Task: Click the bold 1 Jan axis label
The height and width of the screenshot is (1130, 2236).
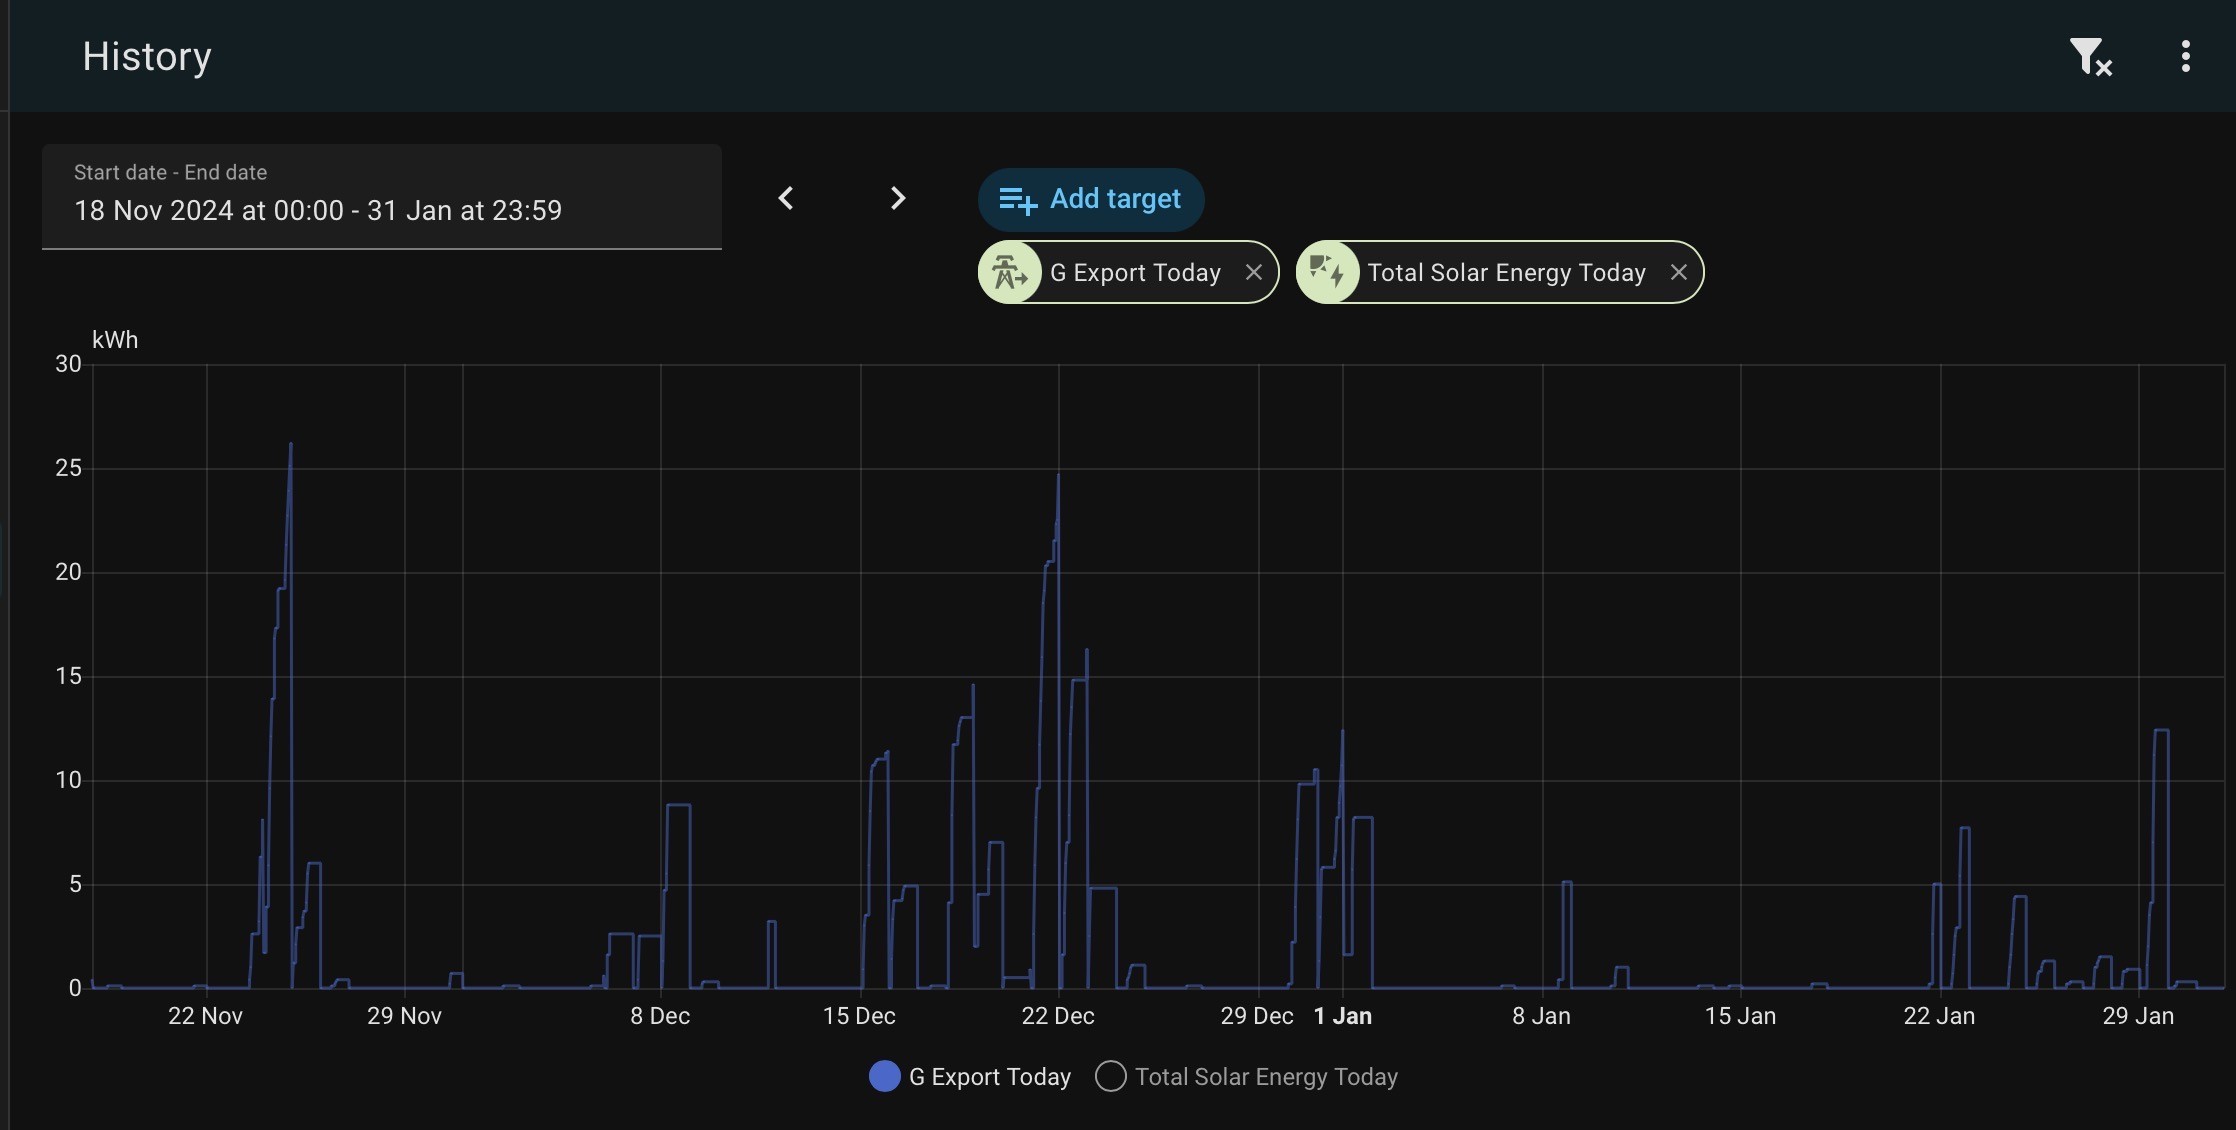Action: click(1343, 1016)
